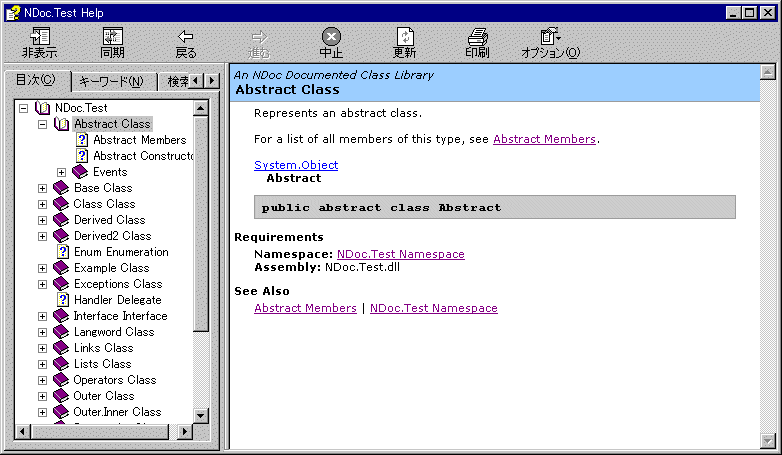Select Derived2 Class in the tree
Screen dimensions: 782x455
[x=113, y=236]
